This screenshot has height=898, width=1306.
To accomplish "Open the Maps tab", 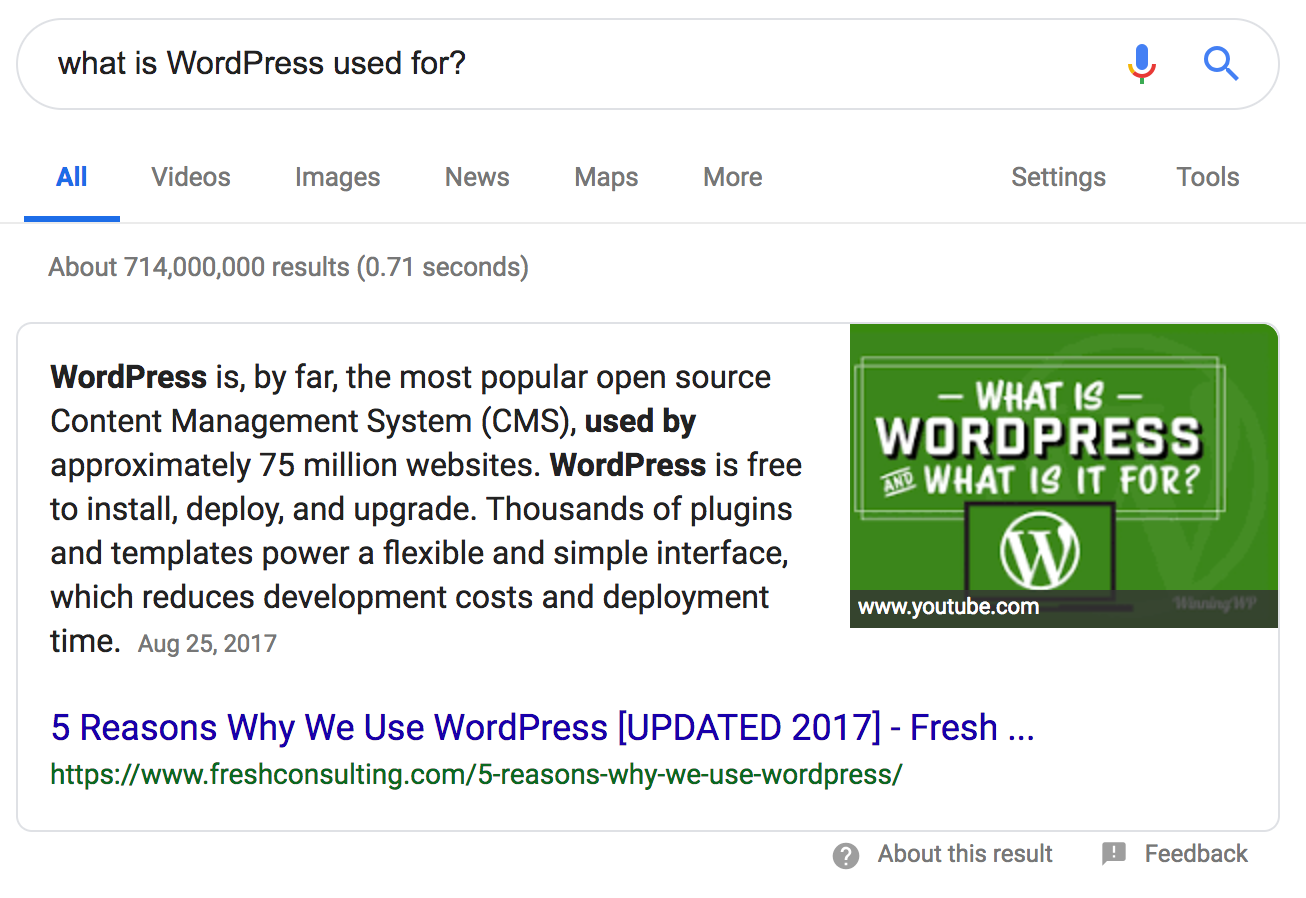I will 606,178.
